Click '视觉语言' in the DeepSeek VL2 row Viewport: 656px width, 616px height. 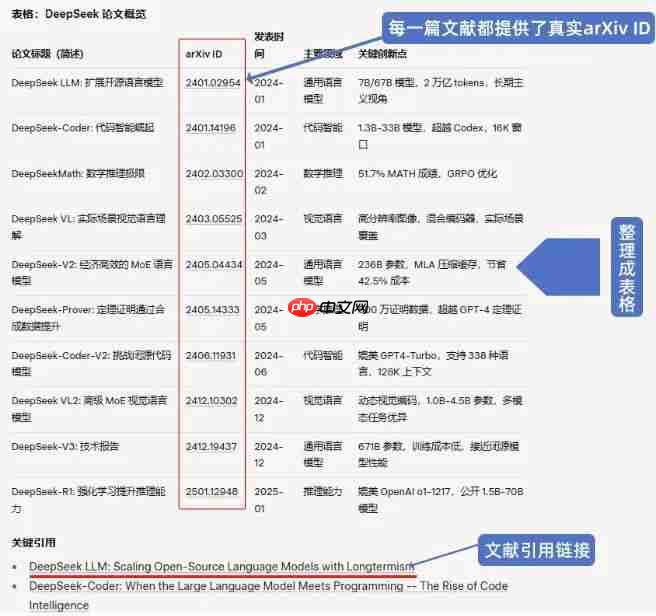tap(323, 401)
